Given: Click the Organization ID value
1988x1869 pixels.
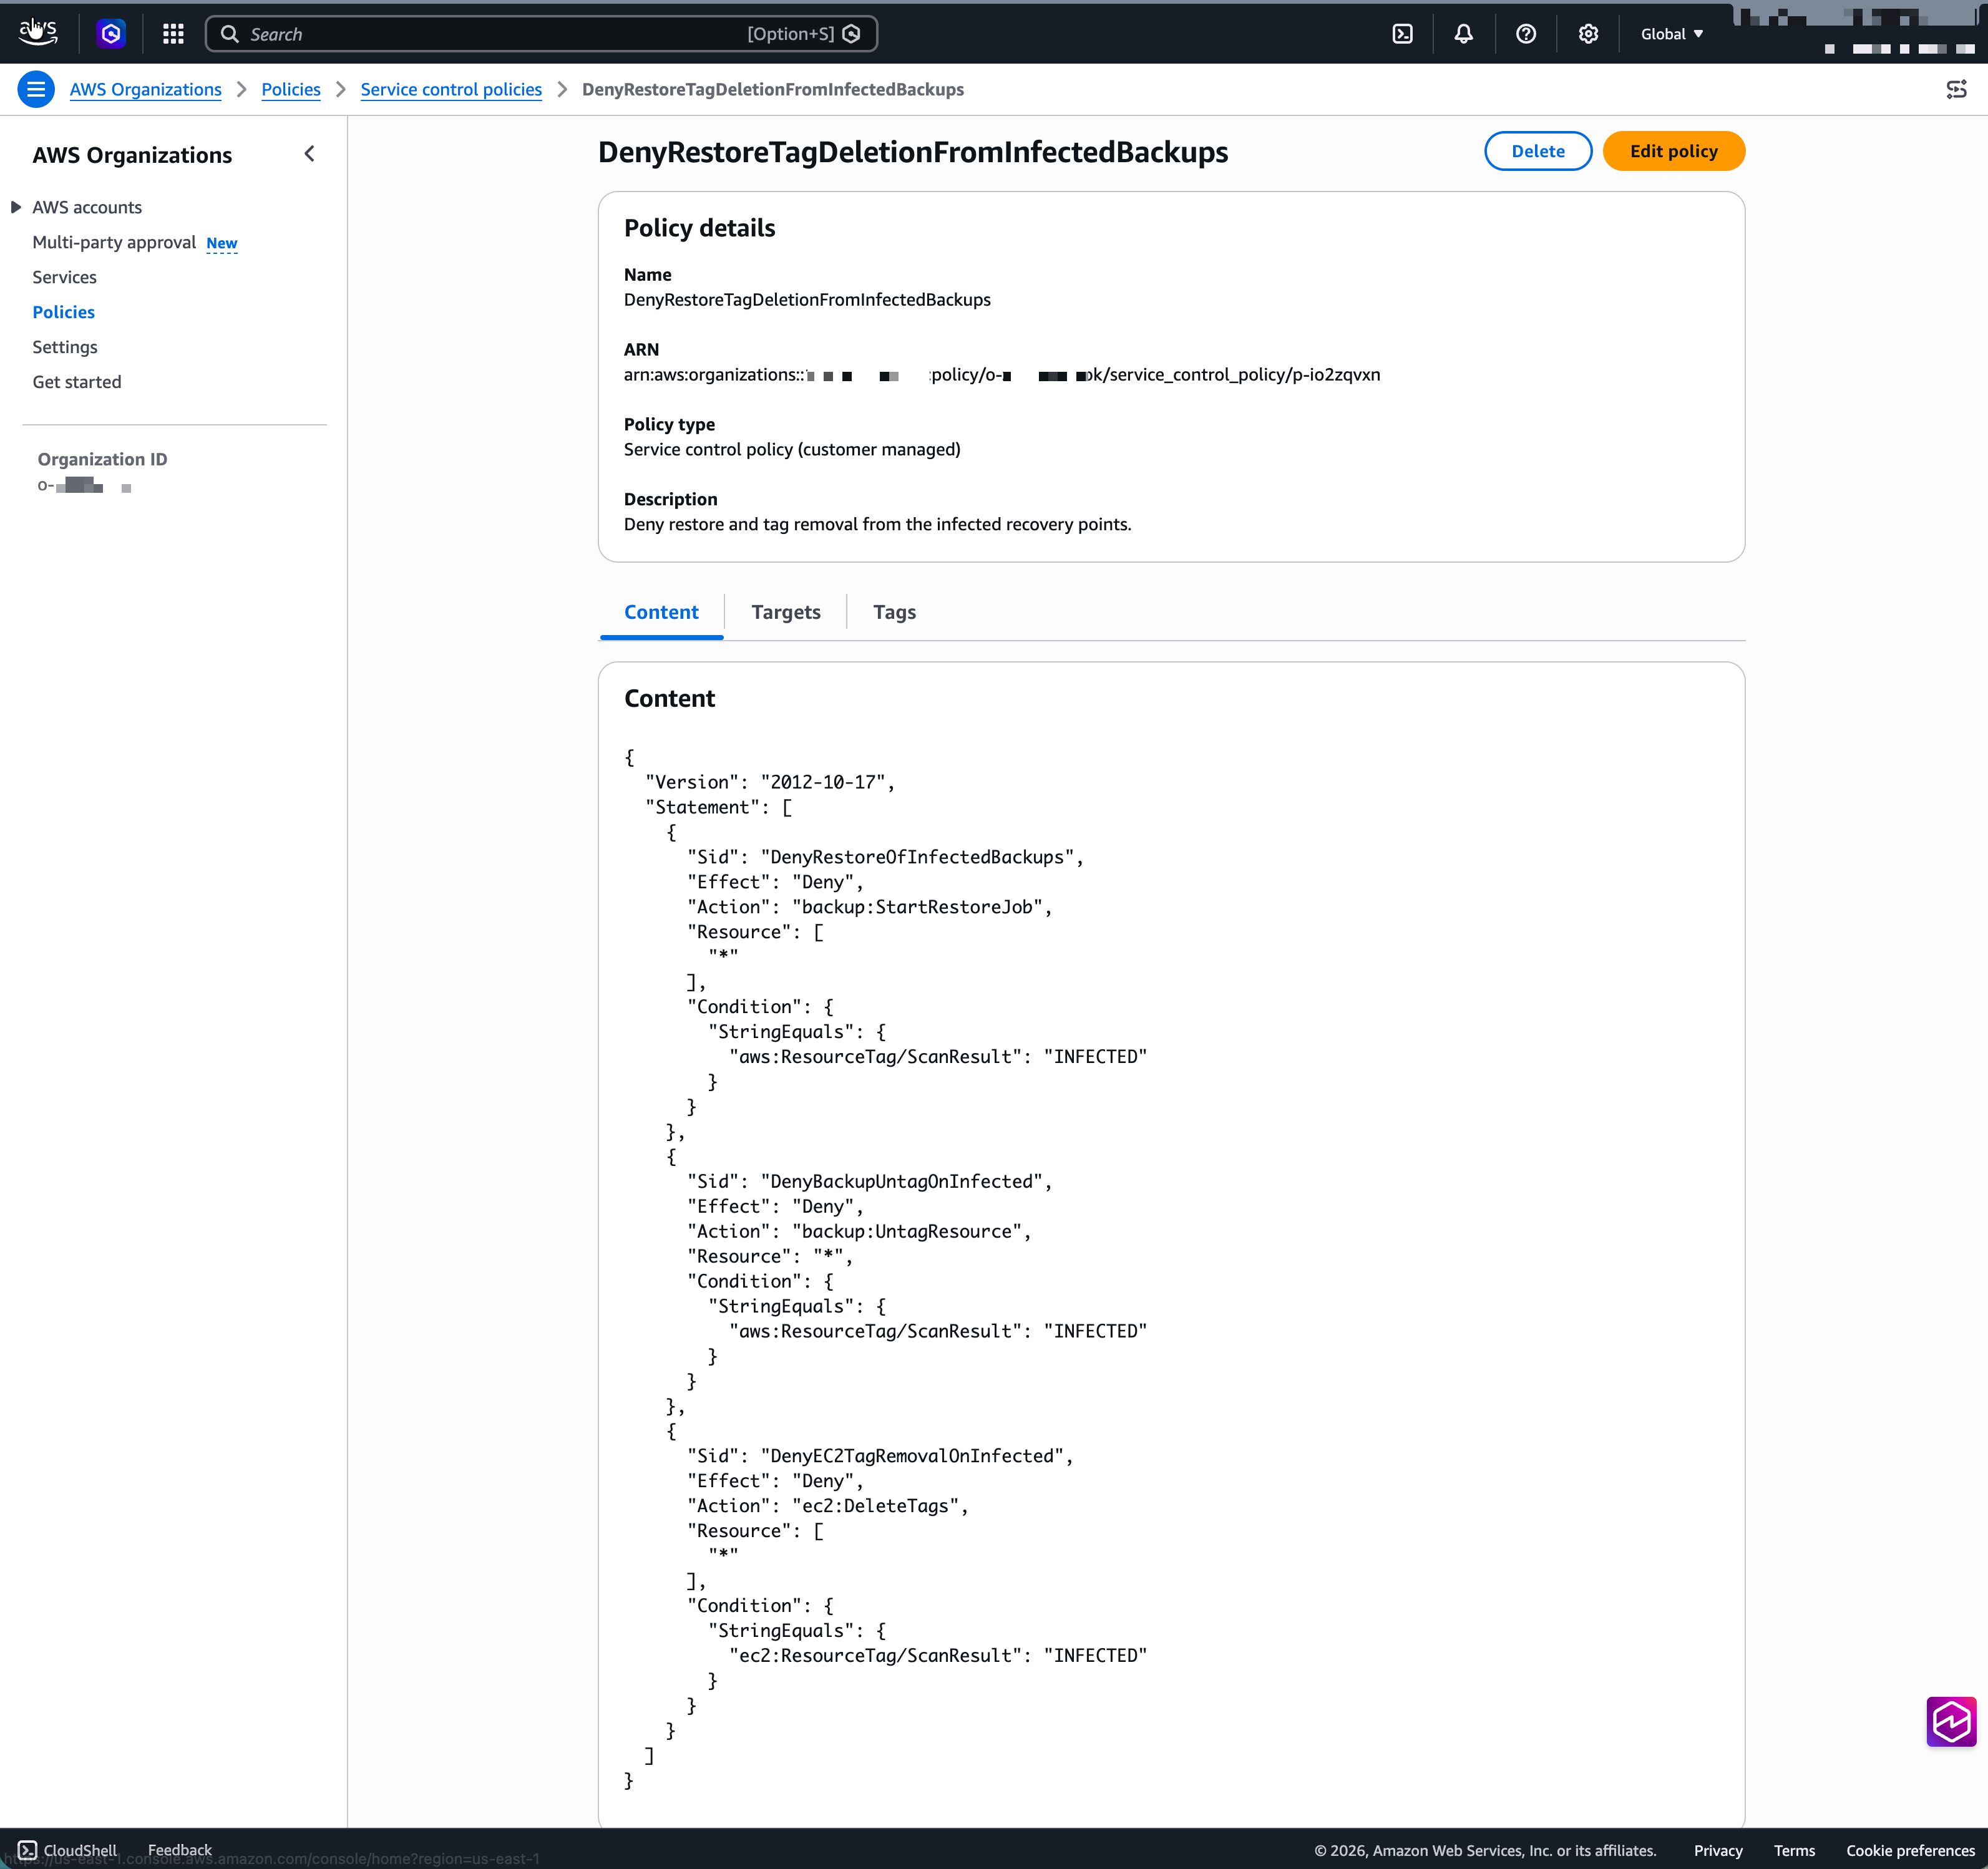Looking at the screenshot, I should click(x=84, y=486).
